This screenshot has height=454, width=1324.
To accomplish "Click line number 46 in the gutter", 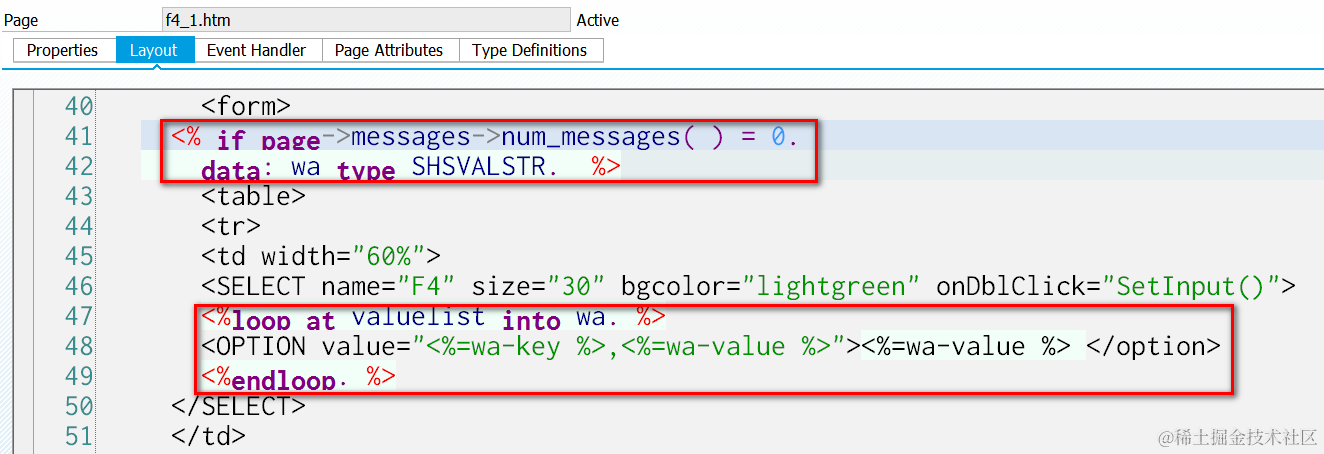I will click(78, 286).
